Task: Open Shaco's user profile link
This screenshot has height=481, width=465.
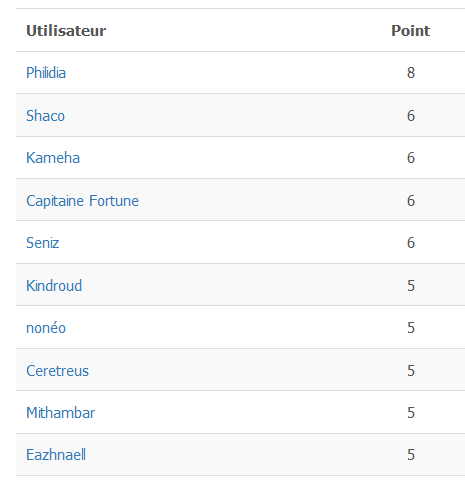Action: pos(45,116)
